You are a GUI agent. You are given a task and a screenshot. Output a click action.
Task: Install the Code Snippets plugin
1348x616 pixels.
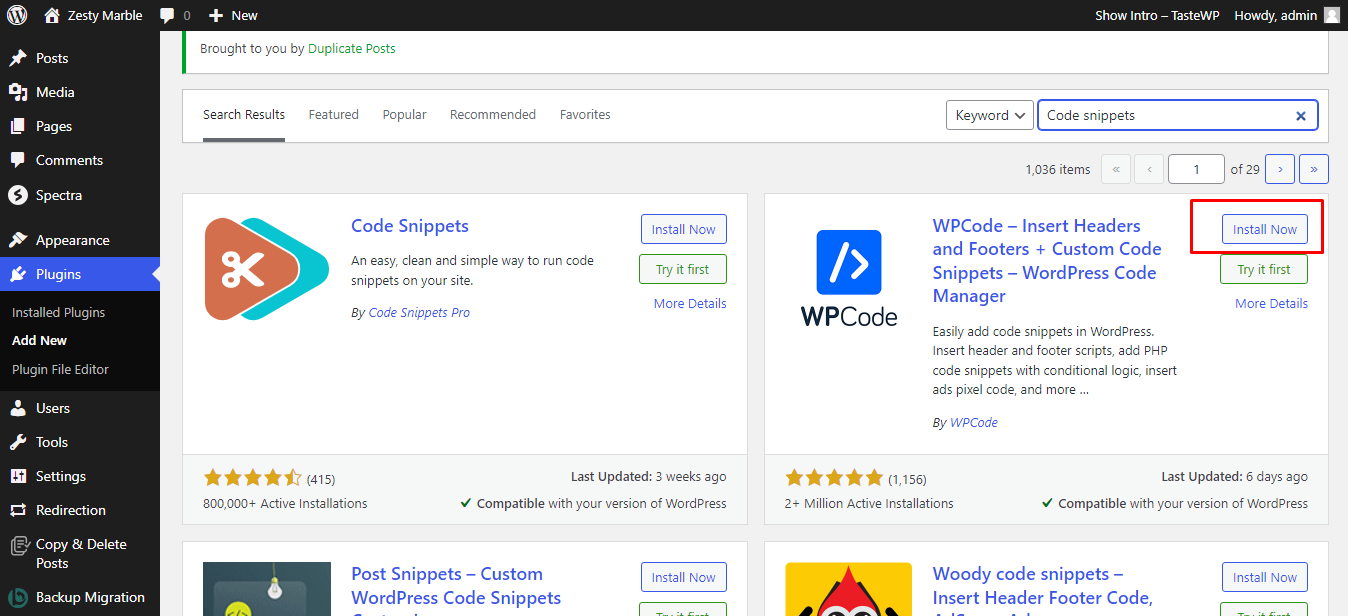click(684, 229)
